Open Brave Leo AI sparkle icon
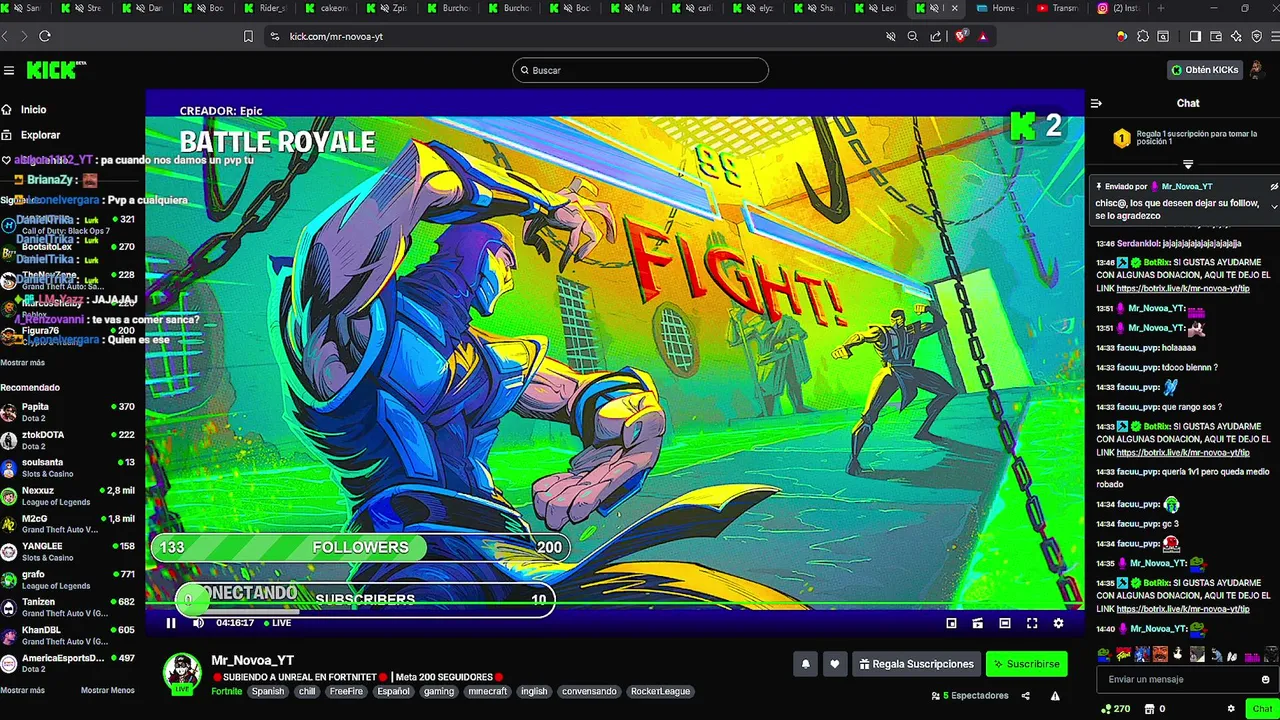This screenshot has width=1280, height=720. pyautogui.click(x=1236, y=36)
